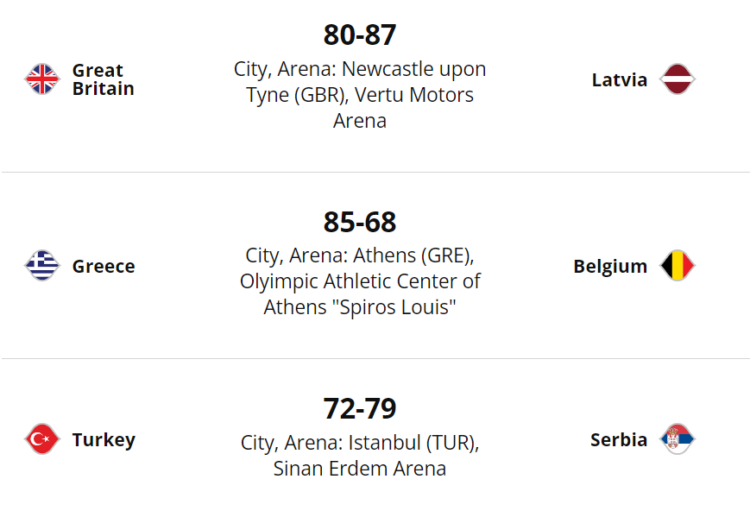
Task: Click the Serbia flag icon
Action: (678, 439)
